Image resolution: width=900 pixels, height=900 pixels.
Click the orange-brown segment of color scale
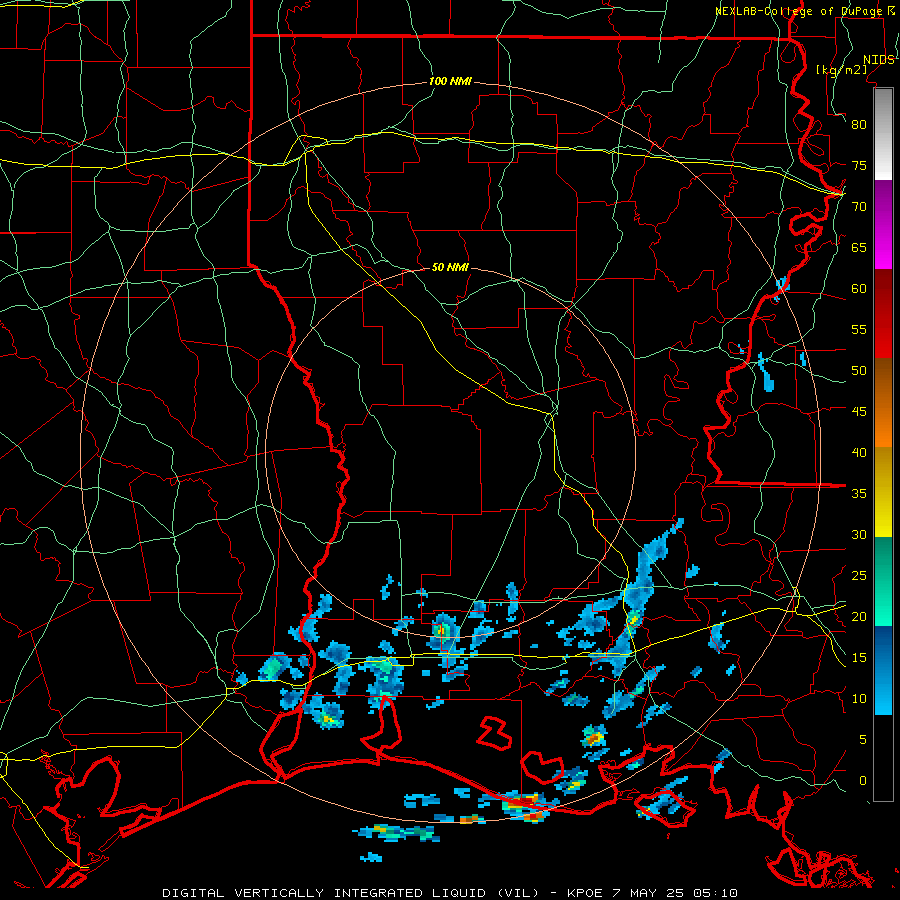tap(883, 402)
